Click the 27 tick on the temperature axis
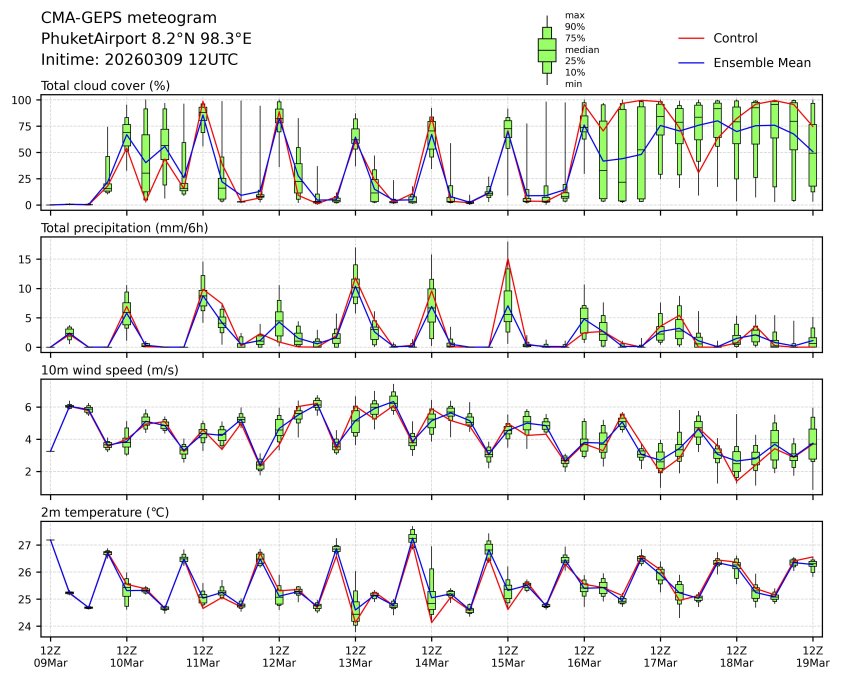The width and height of the screenshot is (841, 680). pyautogui.click(x=28, y=545)
